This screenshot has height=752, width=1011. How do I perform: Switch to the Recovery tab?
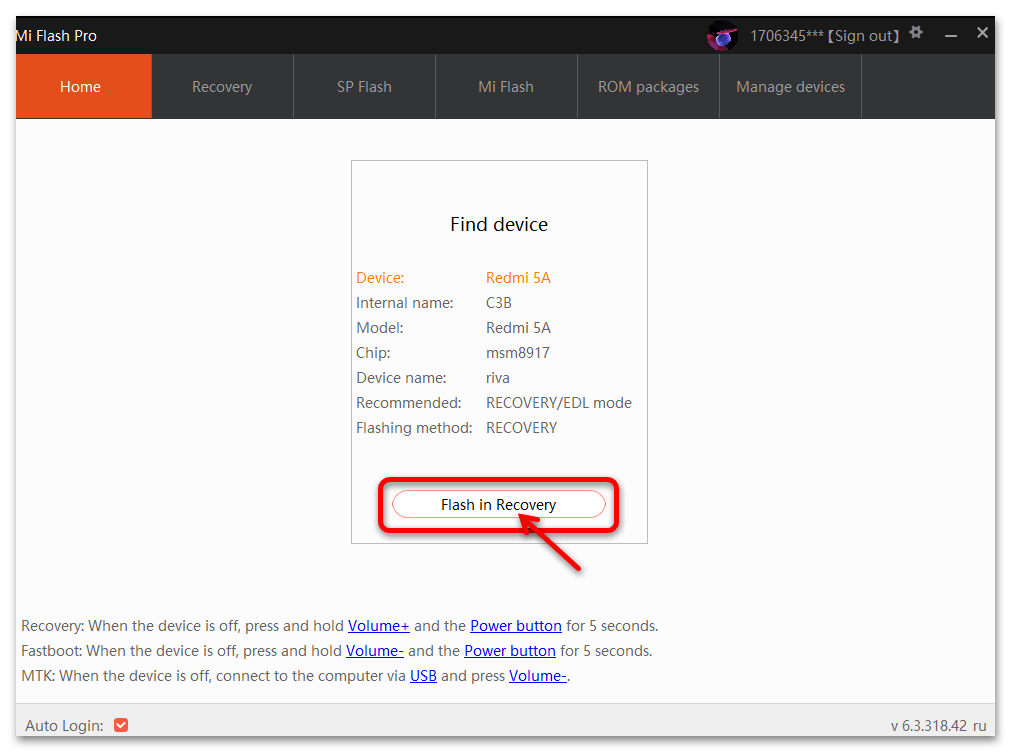click(222, 86)
